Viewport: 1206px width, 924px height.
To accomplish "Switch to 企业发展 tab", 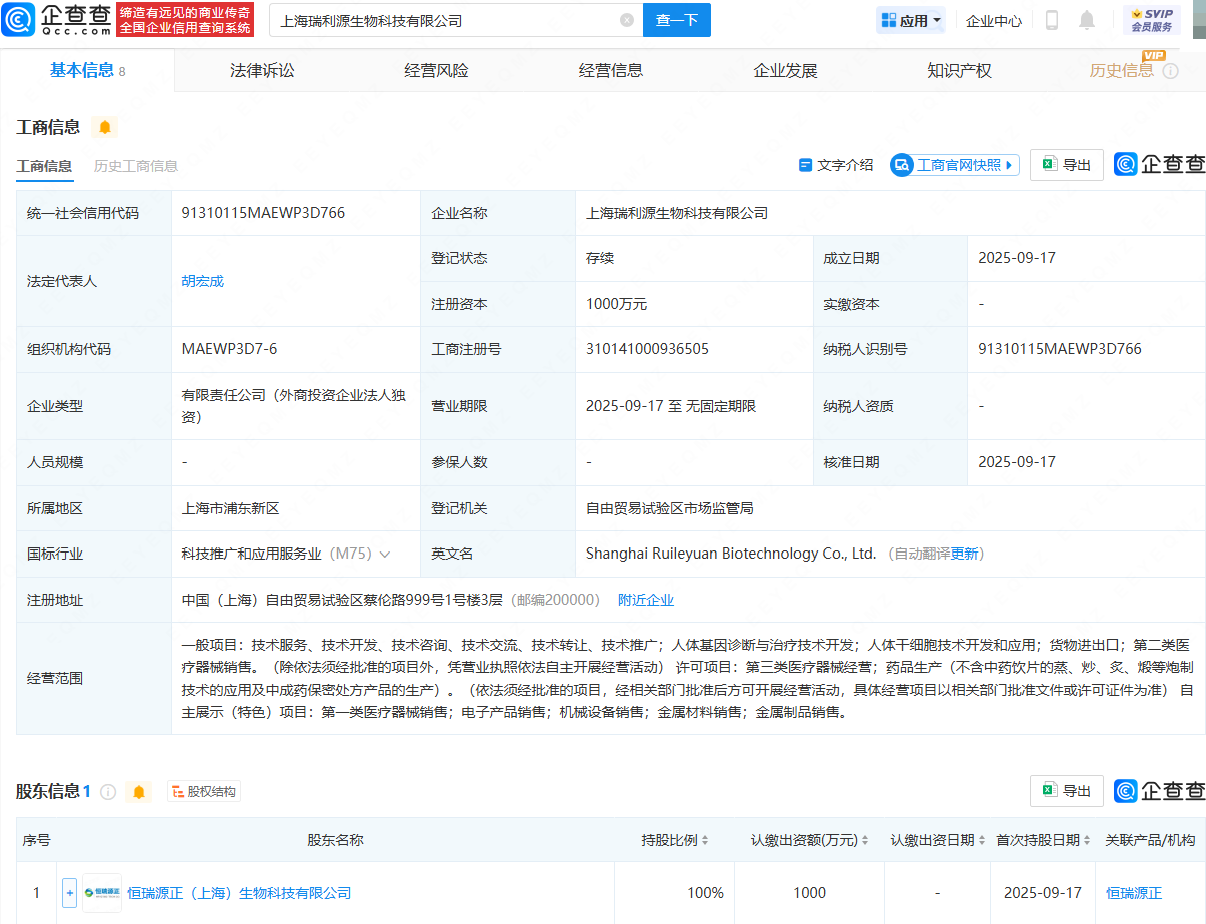I will (x=785, y=70).
